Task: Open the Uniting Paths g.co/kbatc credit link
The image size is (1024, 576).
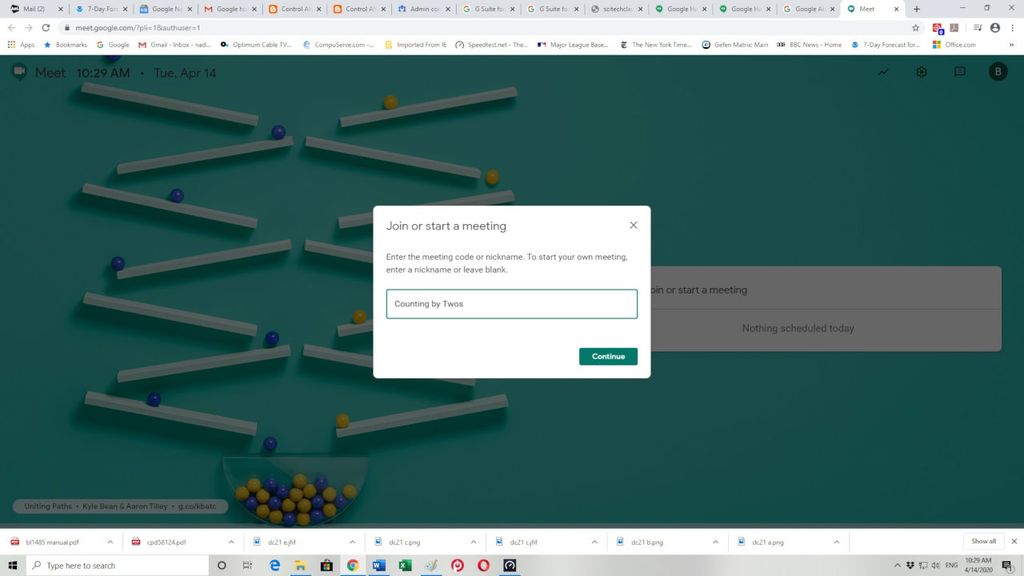Action: (x=196, y=506)
